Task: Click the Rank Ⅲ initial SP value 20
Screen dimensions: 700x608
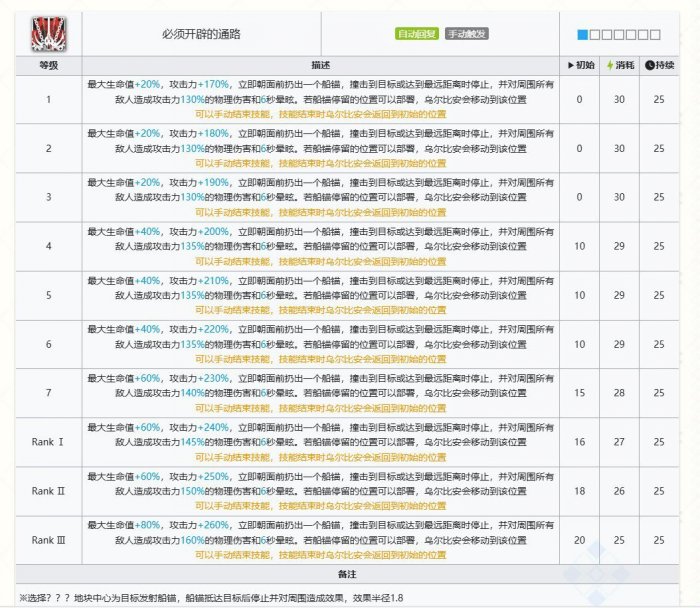Action: (579, 540)
